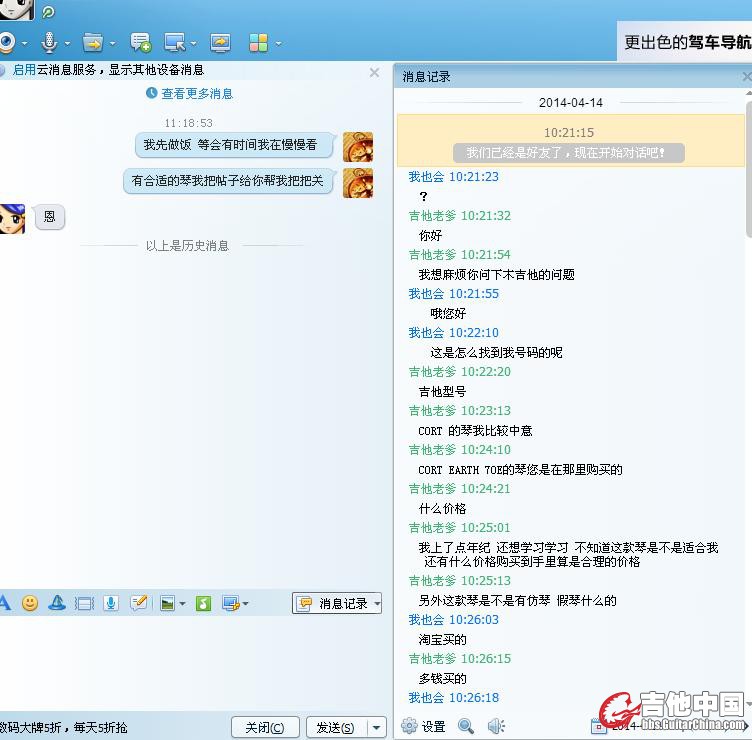Click the magic hat expression icon
Viewport: 752px width, 740px height.
click(x=57, y=603)
